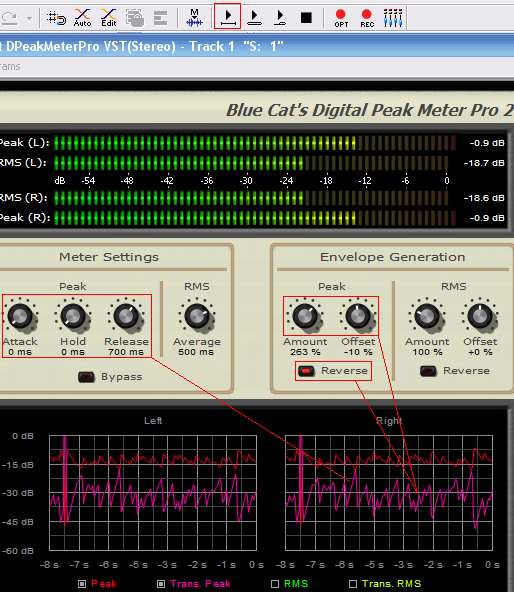Click the RMS (R) meter bar
This screenshot has height=592, width=514.
pos(252,198)
